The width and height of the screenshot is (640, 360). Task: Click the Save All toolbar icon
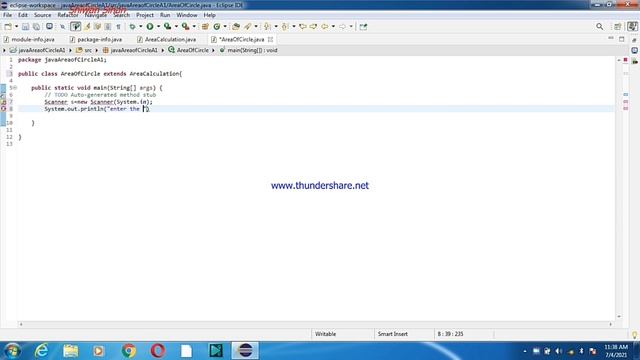tap(36, 27)
